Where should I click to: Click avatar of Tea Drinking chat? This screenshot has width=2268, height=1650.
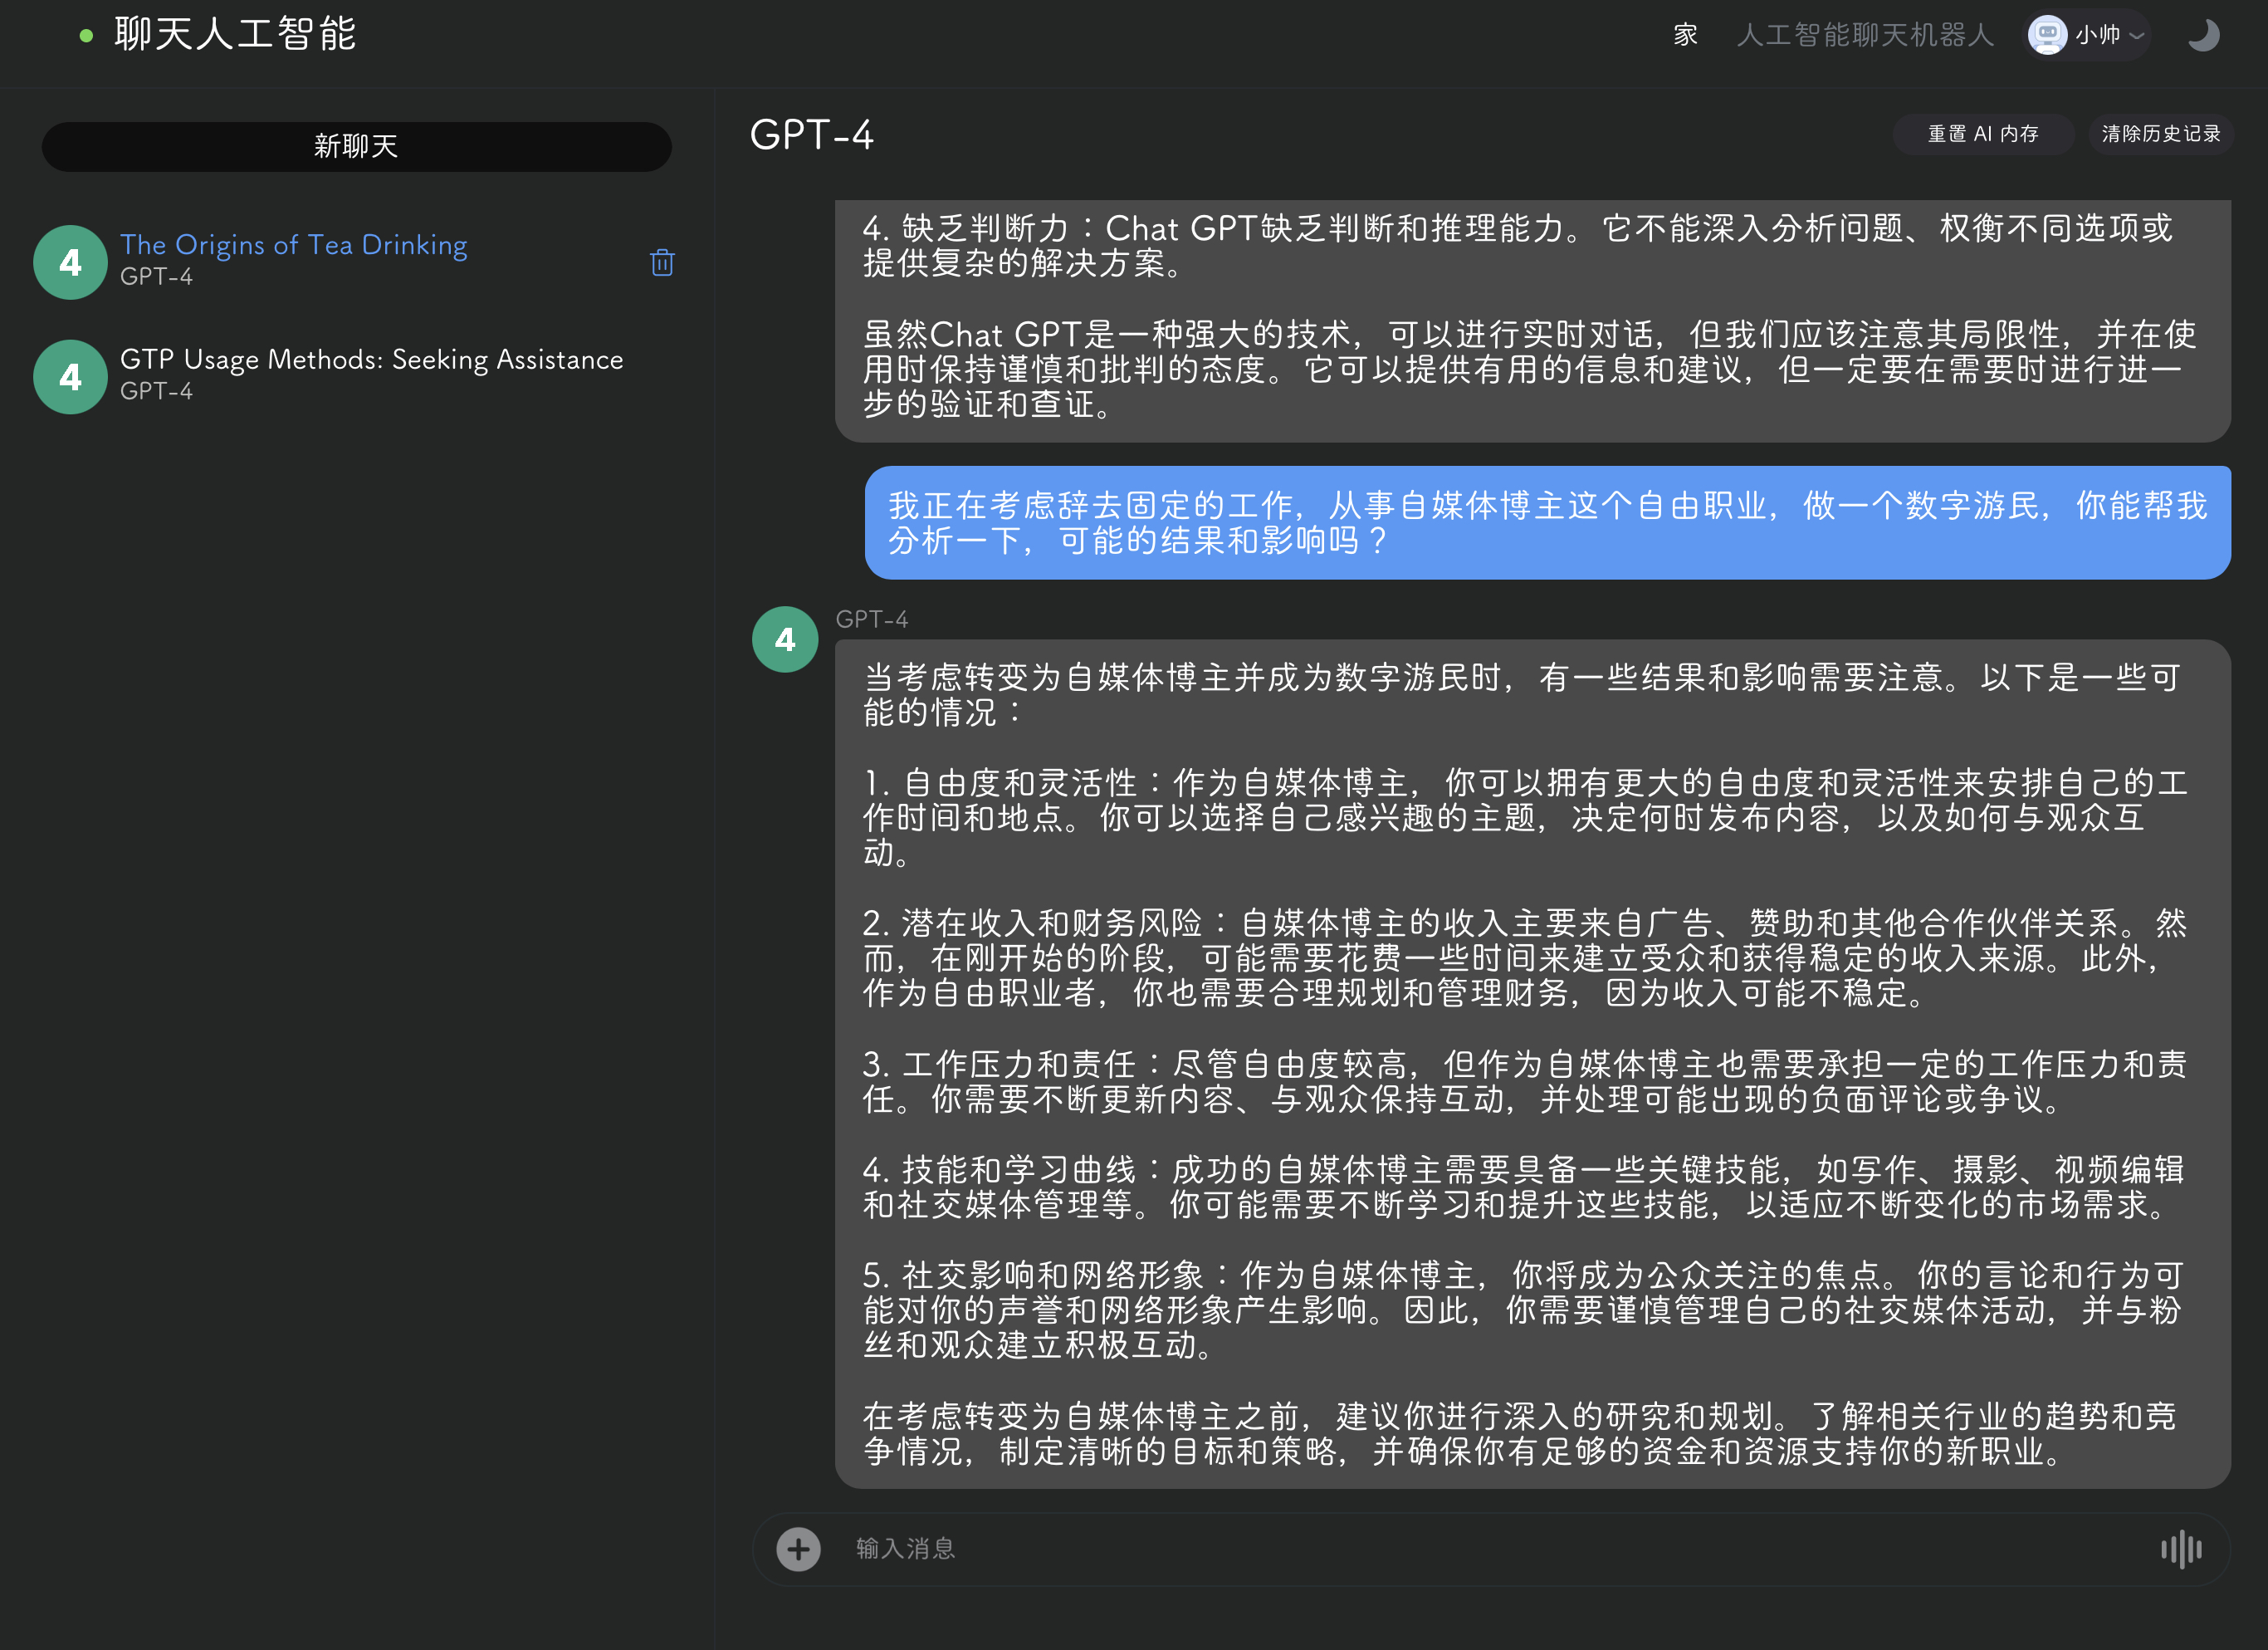pyautogui.click(x=70, y=262)
